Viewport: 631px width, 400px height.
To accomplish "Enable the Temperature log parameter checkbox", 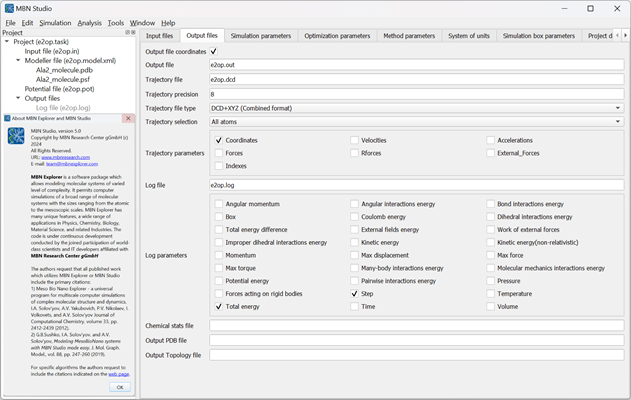I will point(491,294).
